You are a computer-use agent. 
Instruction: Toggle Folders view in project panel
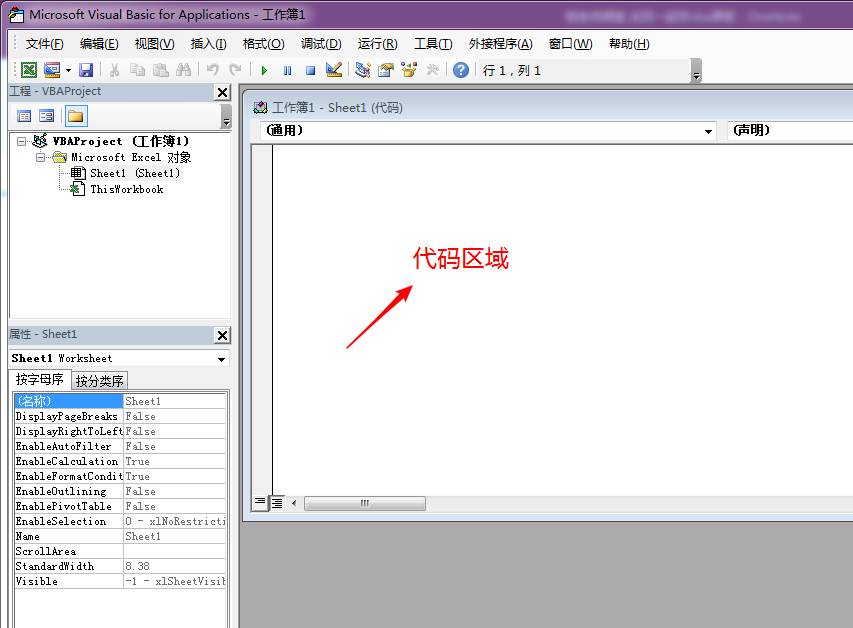point(76,116)
